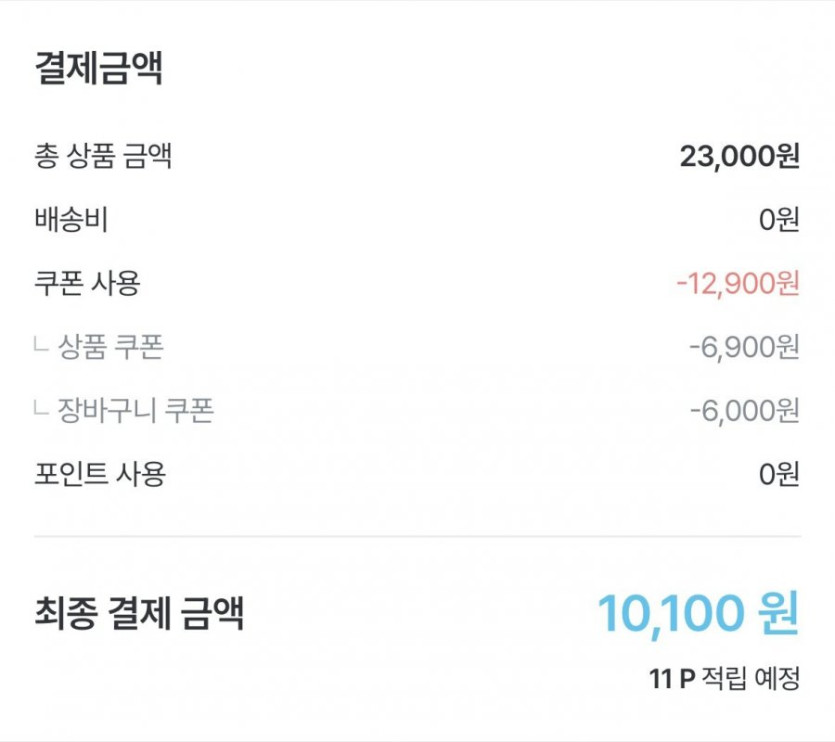
Task: Select the 배송비 label
Action: (71, 220)
